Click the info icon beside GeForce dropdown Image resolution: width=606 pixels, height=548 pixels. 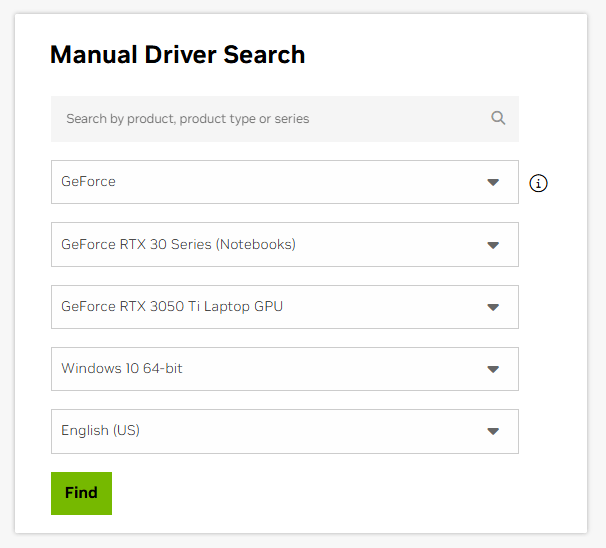coord(539,183)
